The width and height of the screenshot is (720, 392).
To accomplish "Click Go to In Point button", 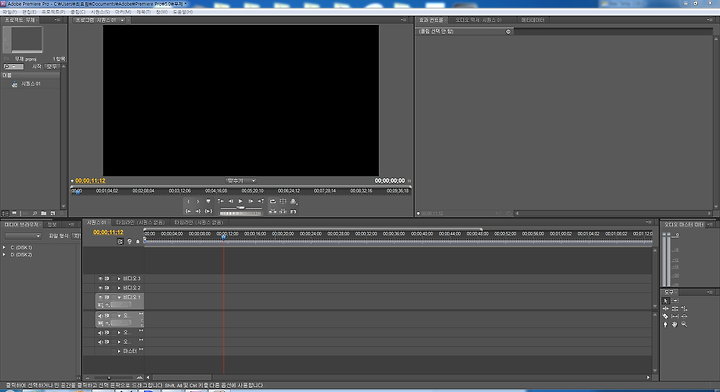I will pyautogui.click(x=188, y=211).
